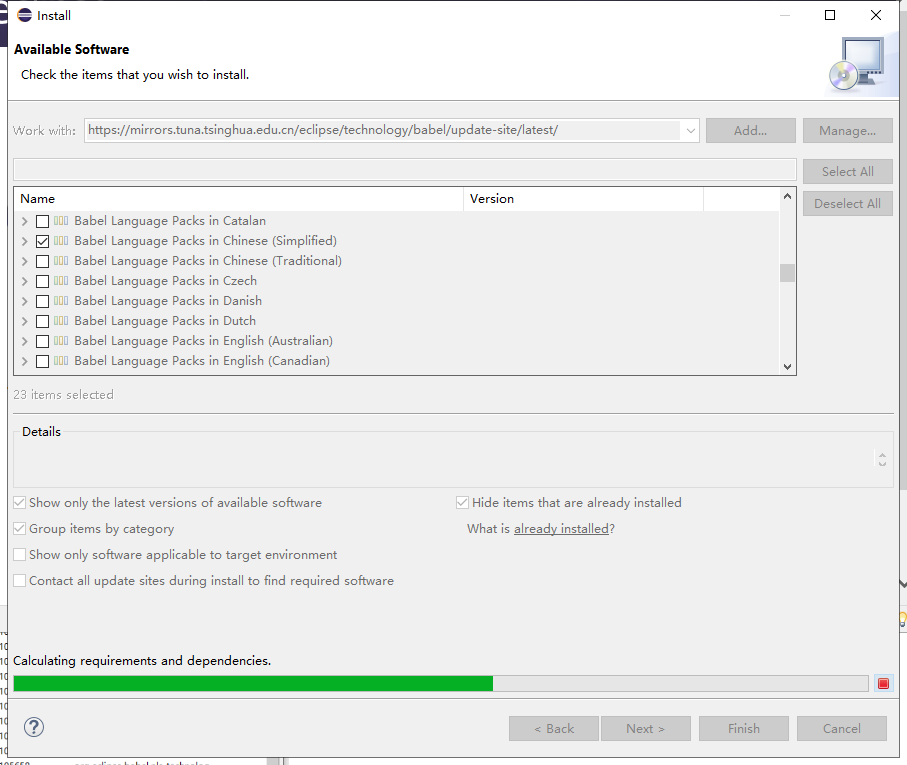
Task: Click the Dutch language pack category icon
Action: pos(61,320)
